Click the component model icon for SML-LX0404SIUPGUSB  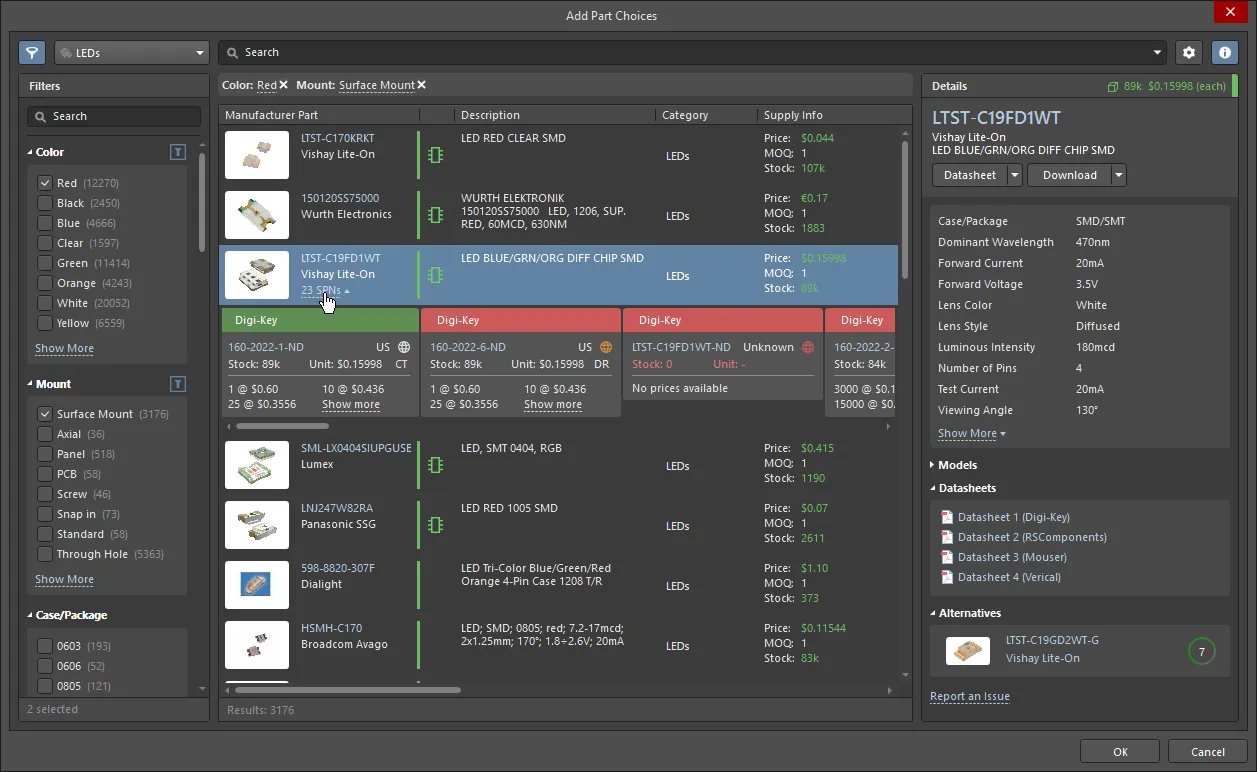coord(435,465)
